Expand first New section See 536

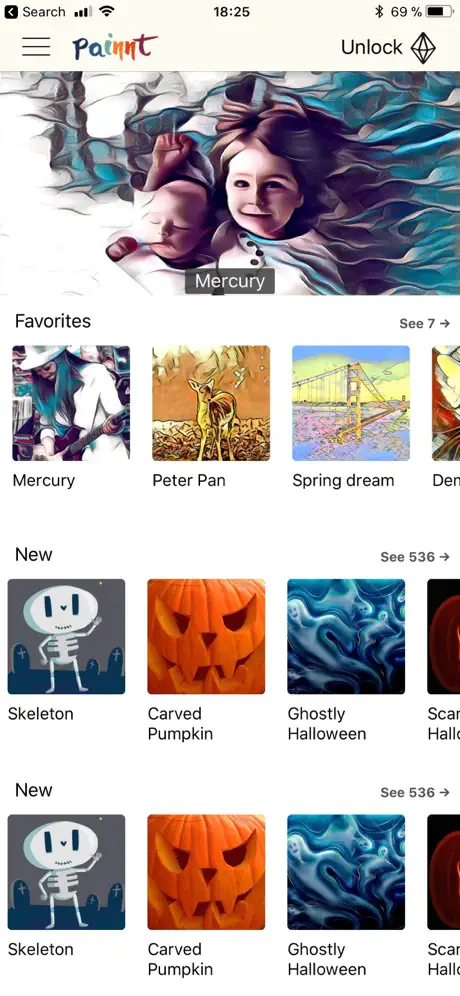pos(416,557)
